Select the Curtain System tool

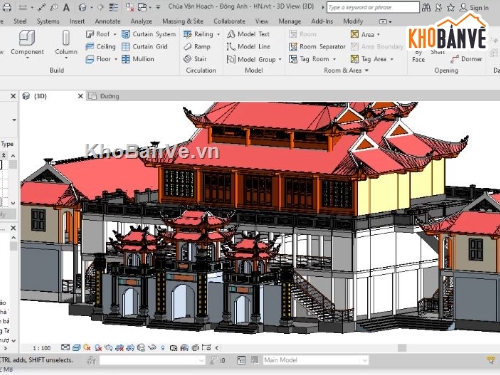pos(148,34)
